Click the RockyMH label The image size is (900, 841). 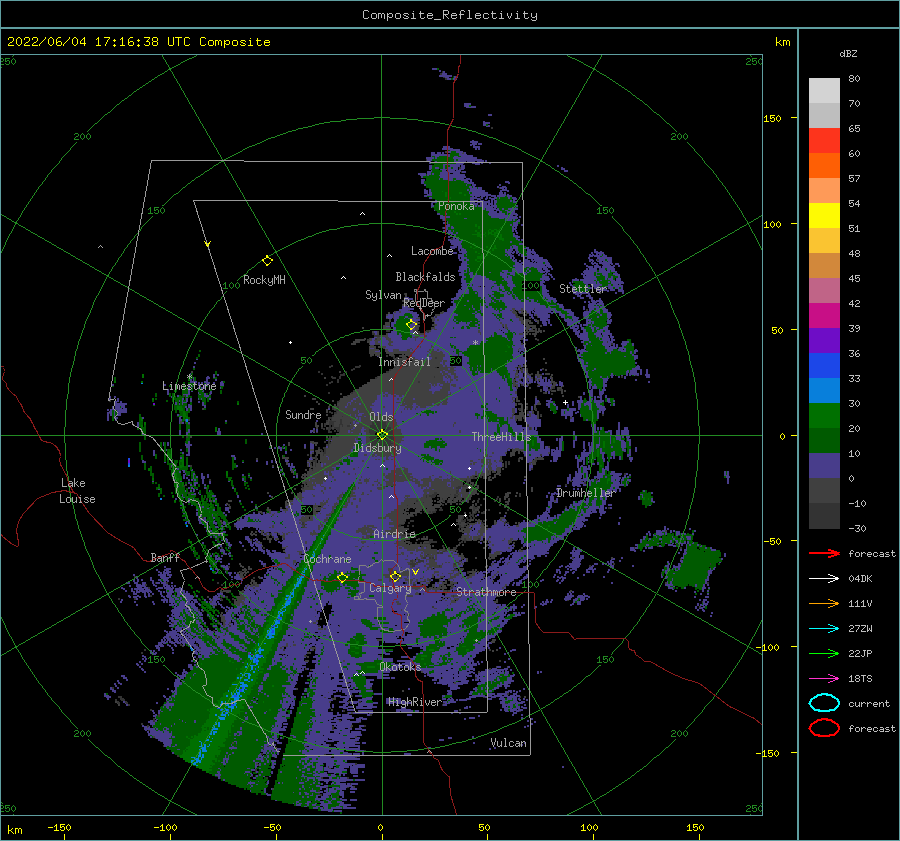click(264, 280)
